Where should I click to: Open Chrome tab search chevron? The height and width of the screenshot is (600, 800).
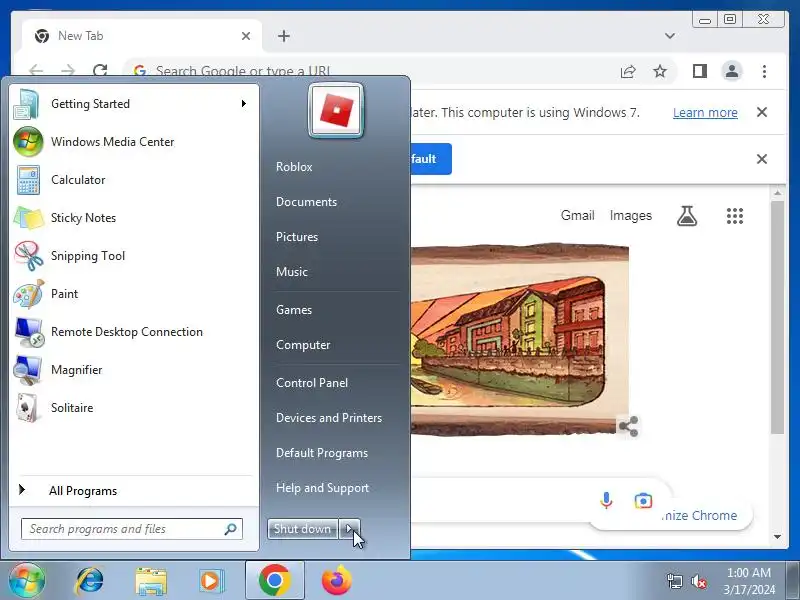coord(670,36)
